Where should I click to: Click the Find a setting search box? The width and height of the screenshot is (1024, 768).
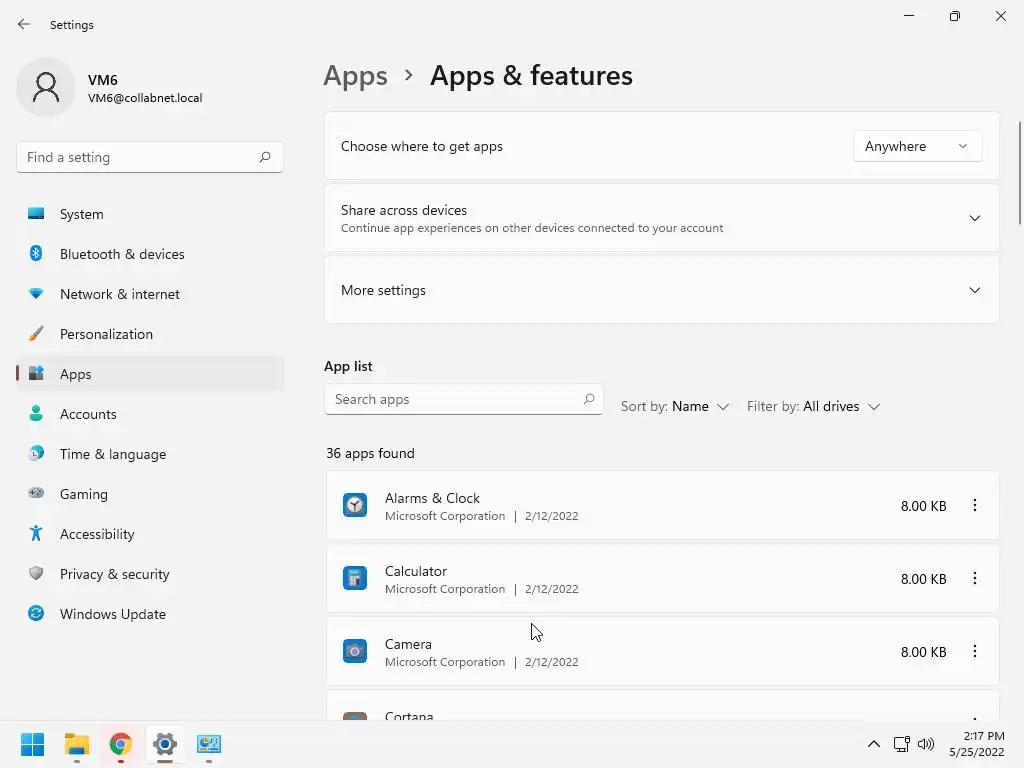(138, 157)
